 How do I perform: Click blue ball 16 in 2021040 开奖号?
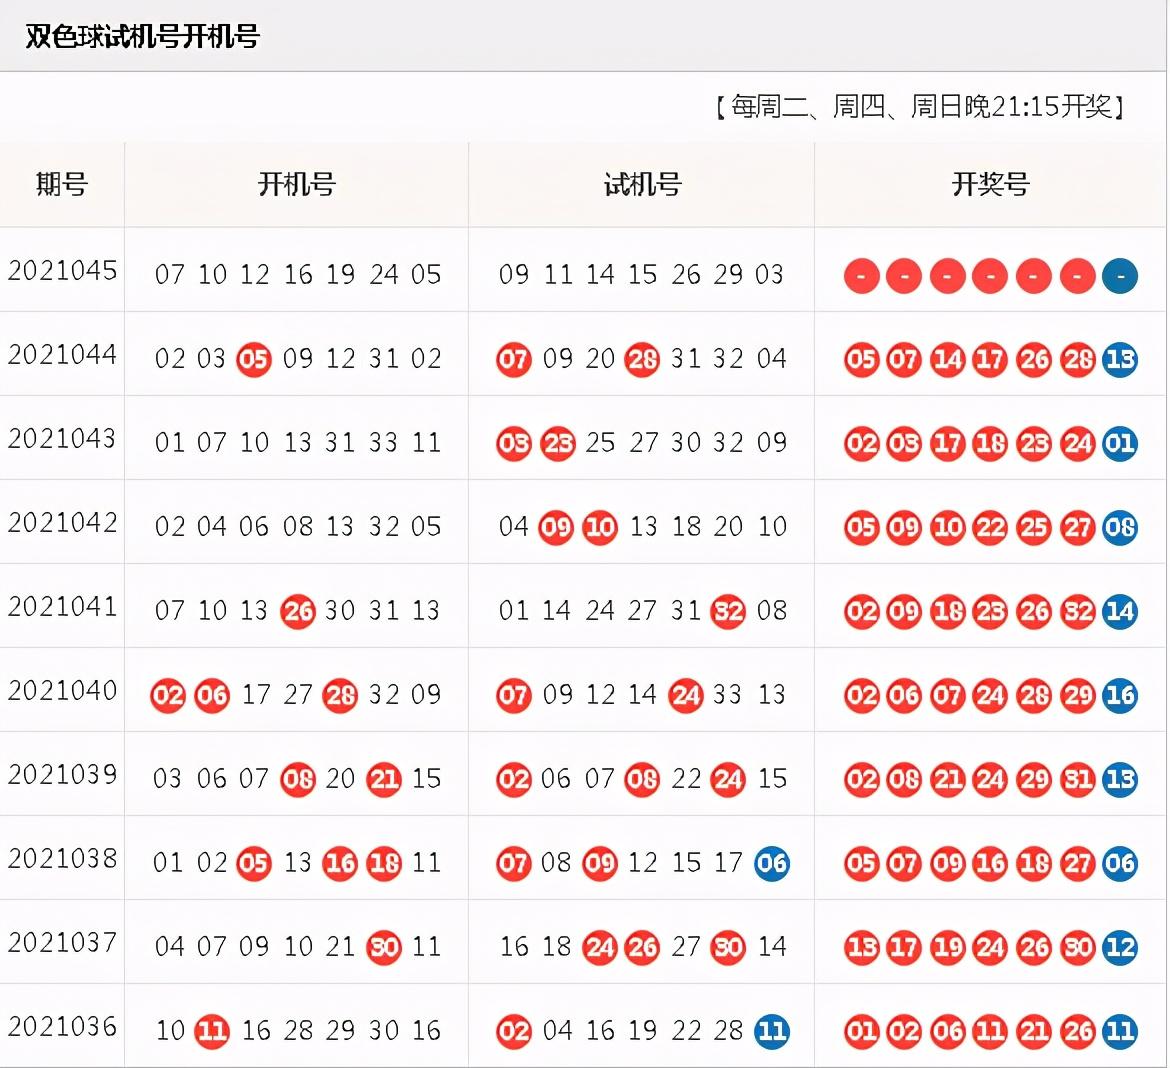1120,696
